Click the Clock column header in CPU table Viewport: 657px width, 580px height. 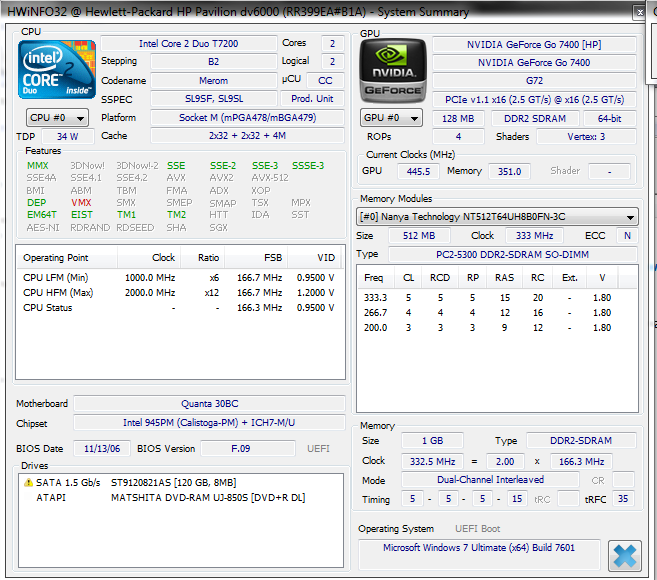click(149, 258)
